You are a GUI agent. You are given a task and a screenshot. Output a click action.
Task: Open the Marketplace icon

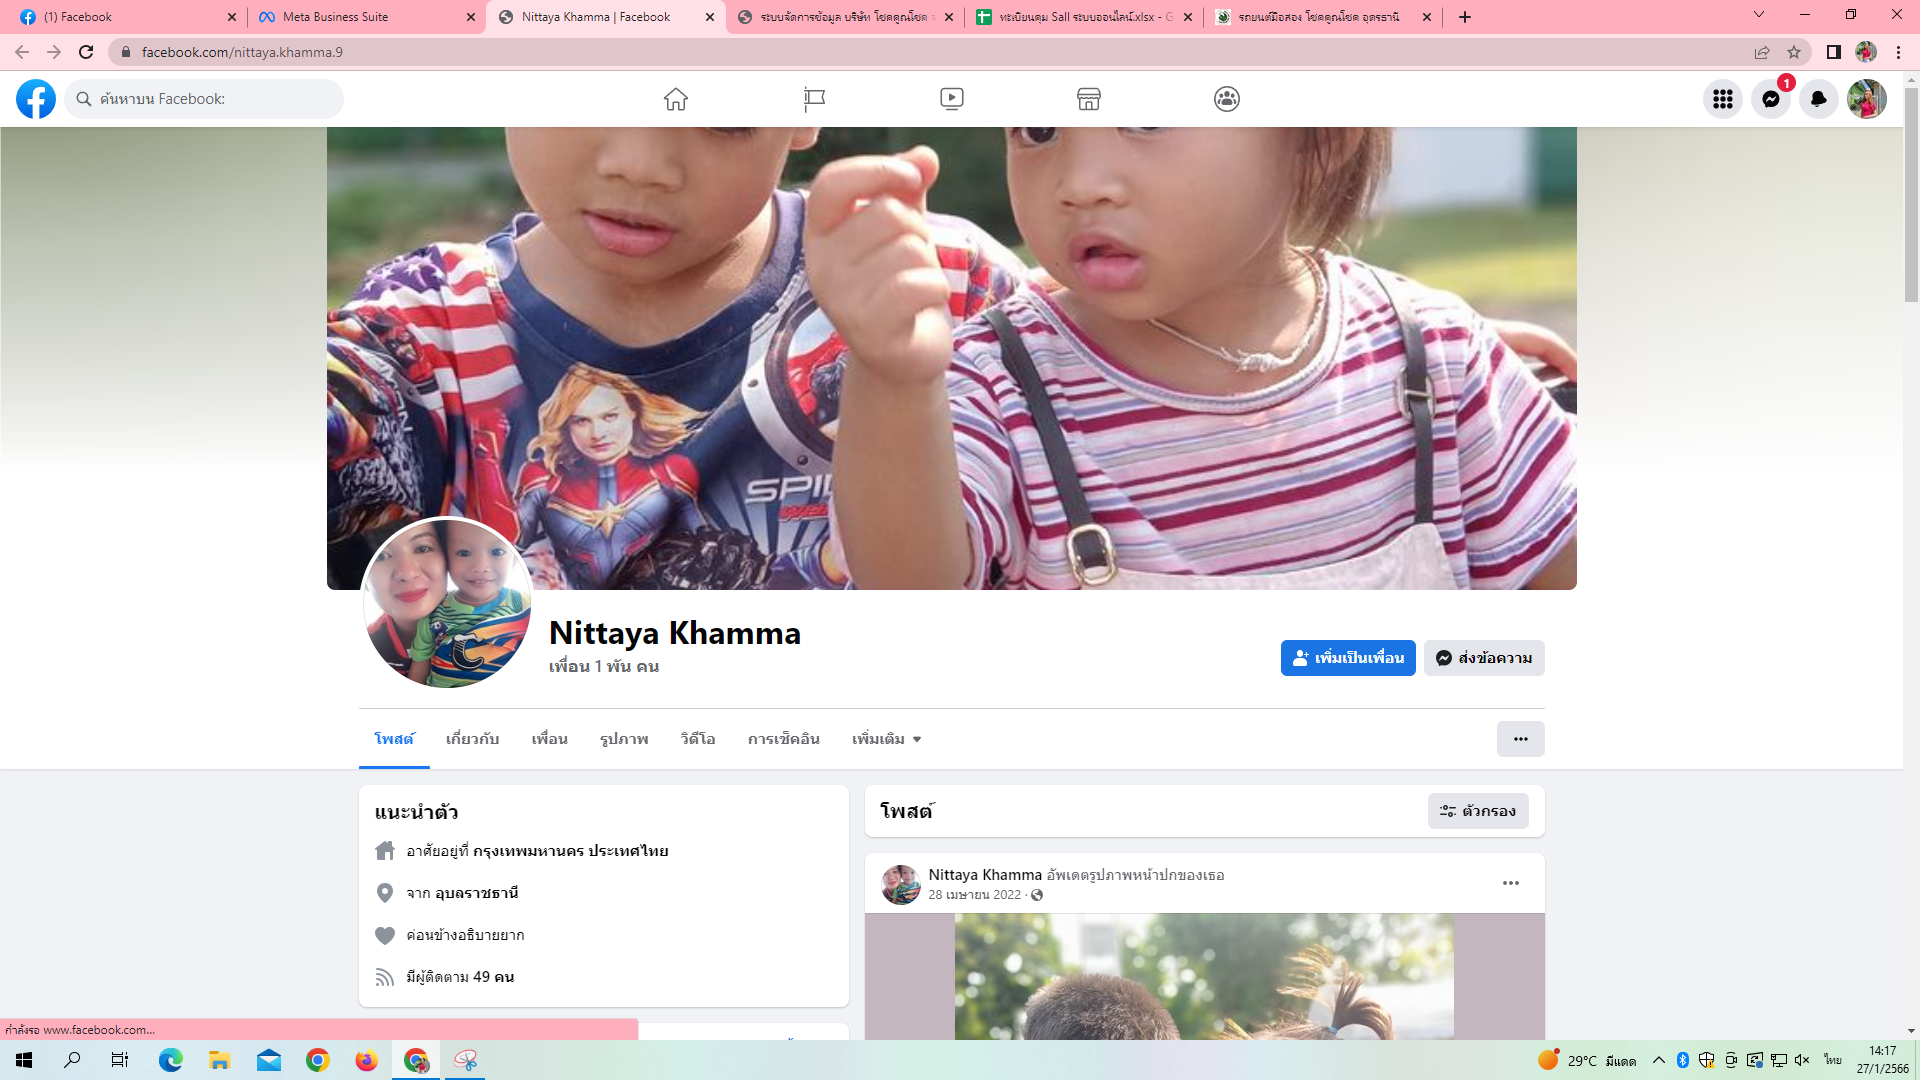[x=1089, y=99]
